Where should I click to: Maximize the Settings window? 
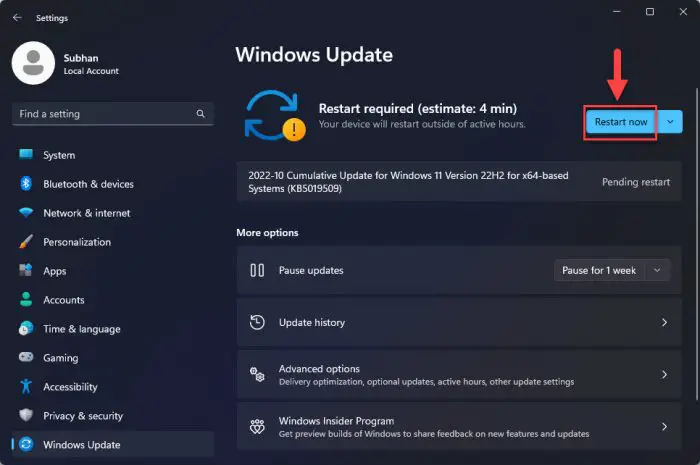coord(650,12)
